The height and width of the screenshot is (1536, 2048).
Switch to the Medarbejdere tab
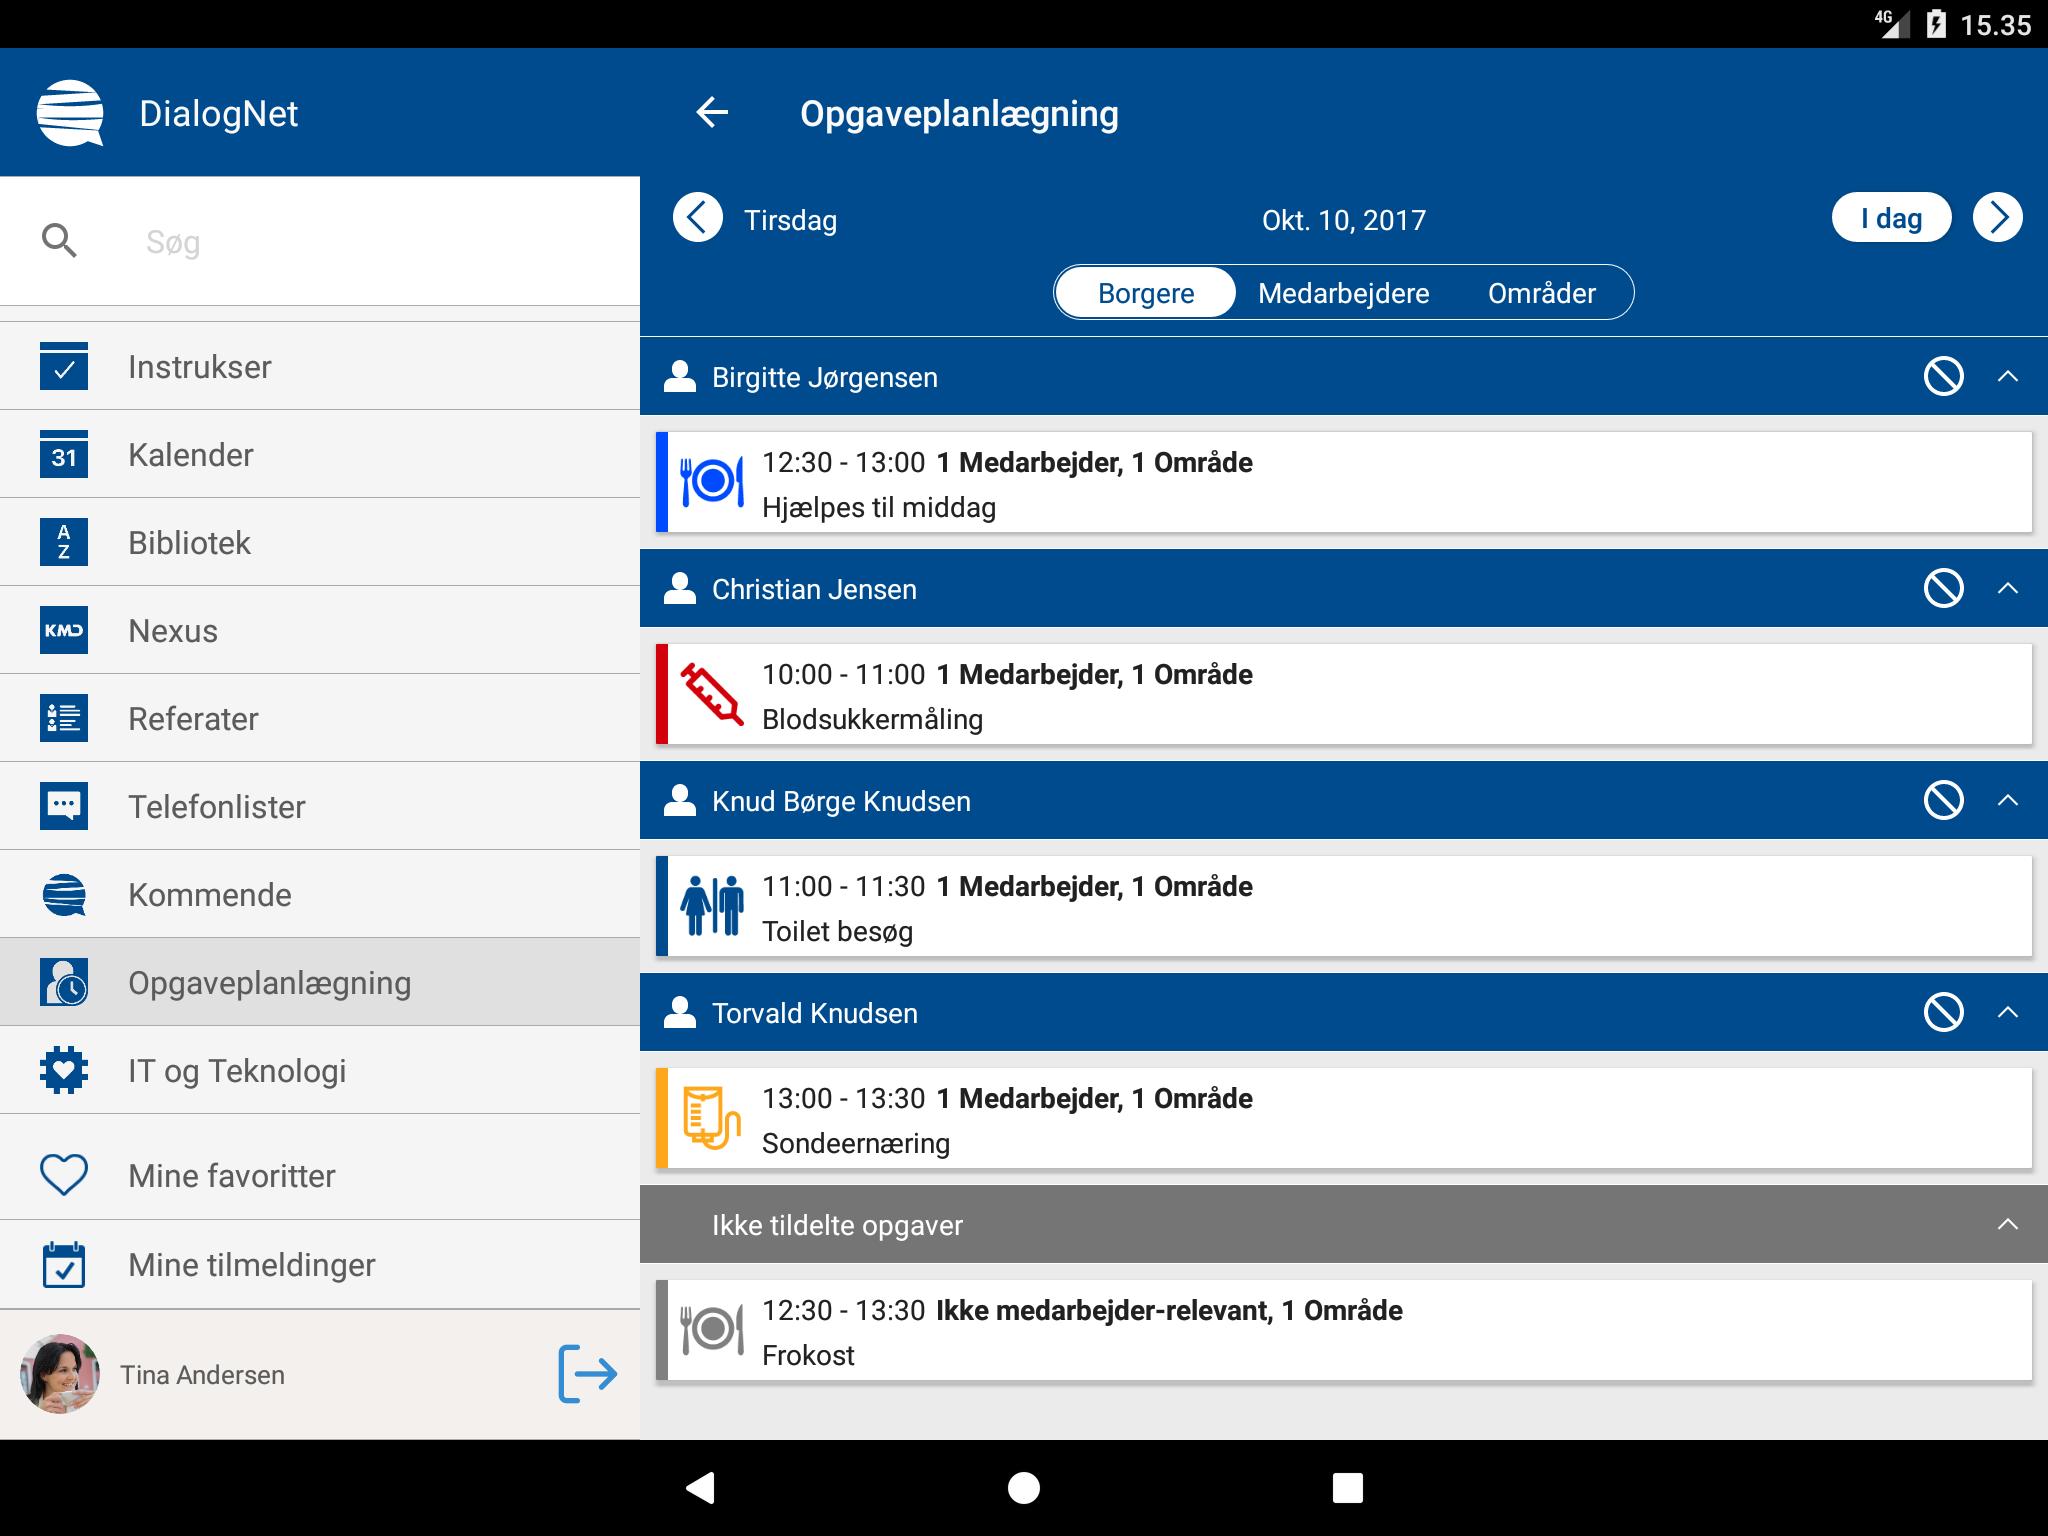click(x=1344, y=293)
